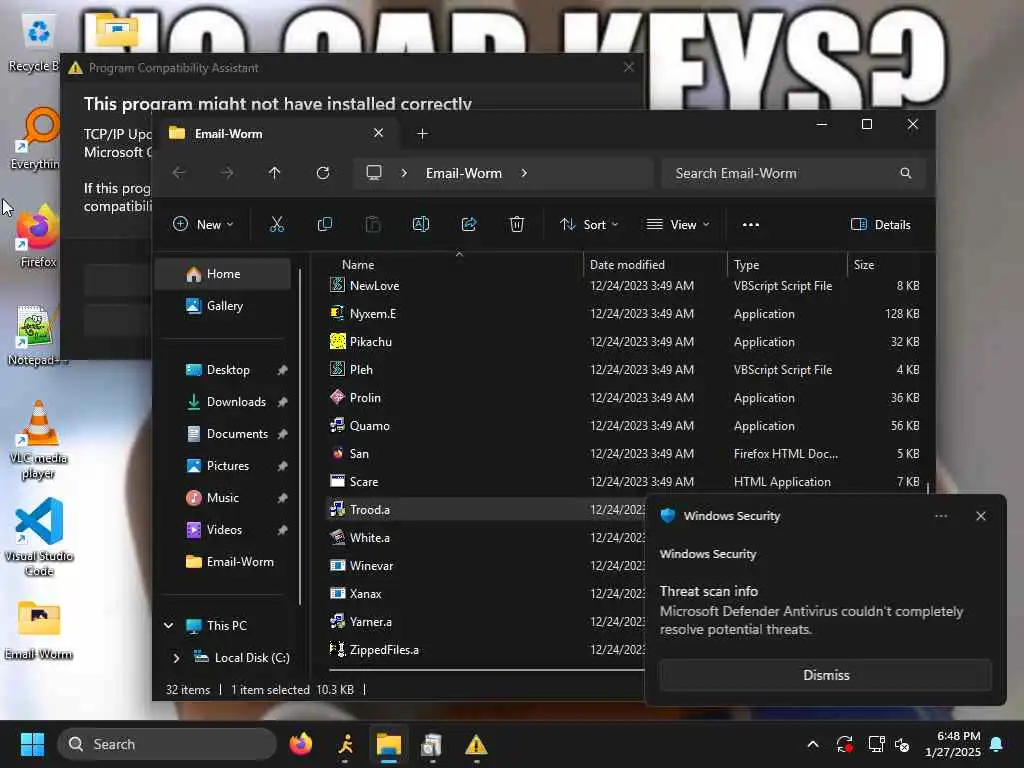Open the Windows Start menu
This screenshot has height=768, width=1024.
click(32, 744)
